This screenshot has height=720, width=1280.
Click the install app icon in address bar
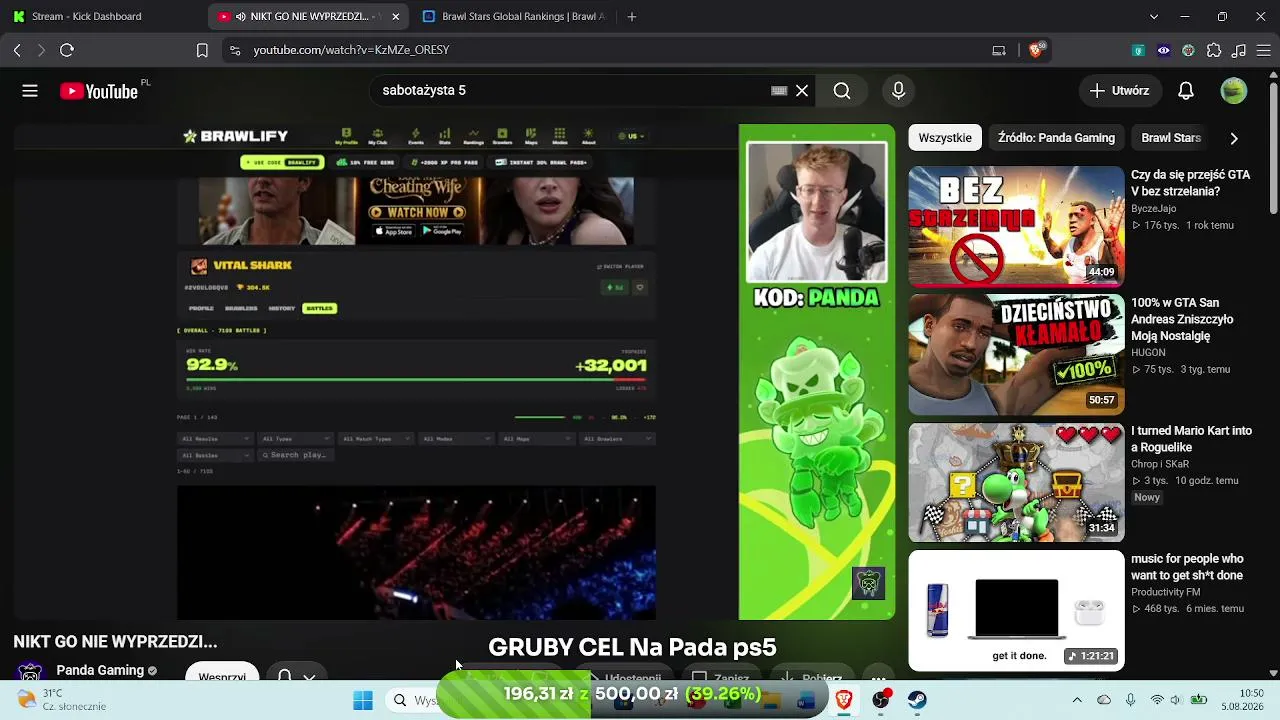pos(999,50)
